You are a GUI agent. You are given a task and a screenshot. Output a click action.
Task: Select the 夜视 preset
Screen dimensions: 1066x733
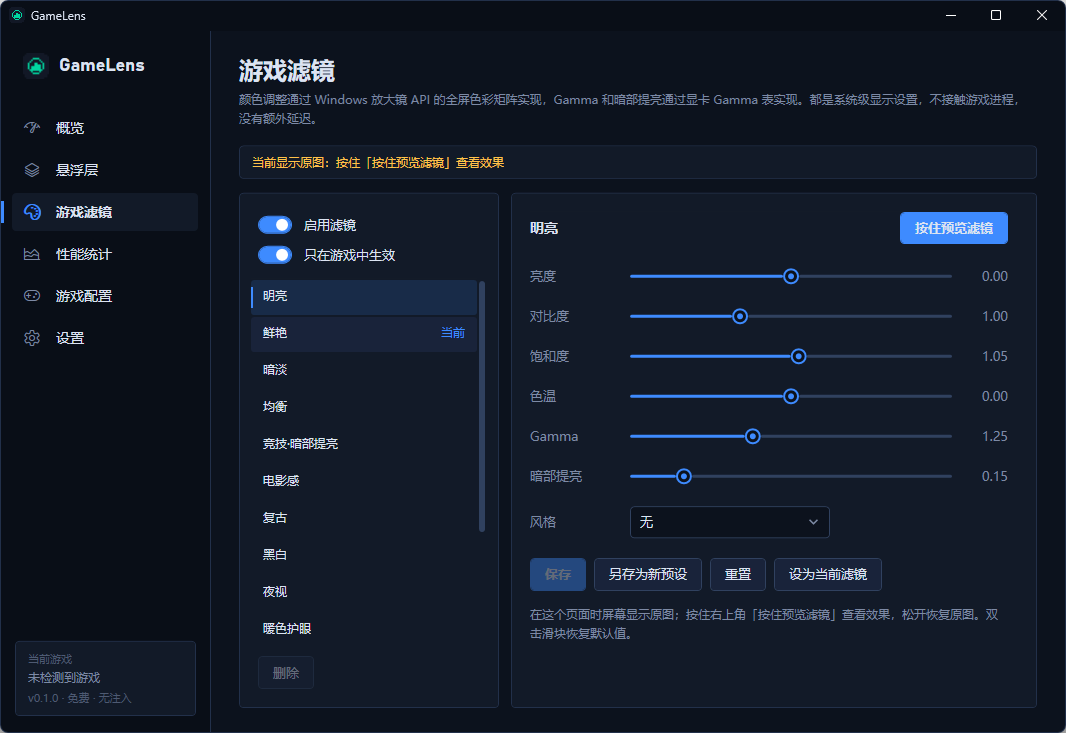(364, 592)
